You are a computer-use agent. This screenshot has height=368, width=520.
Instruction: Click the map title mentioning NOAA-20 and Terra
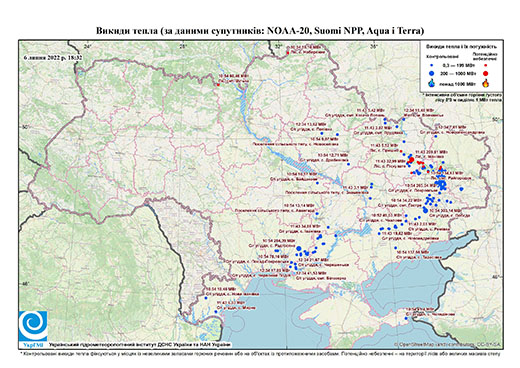point(260,31)
